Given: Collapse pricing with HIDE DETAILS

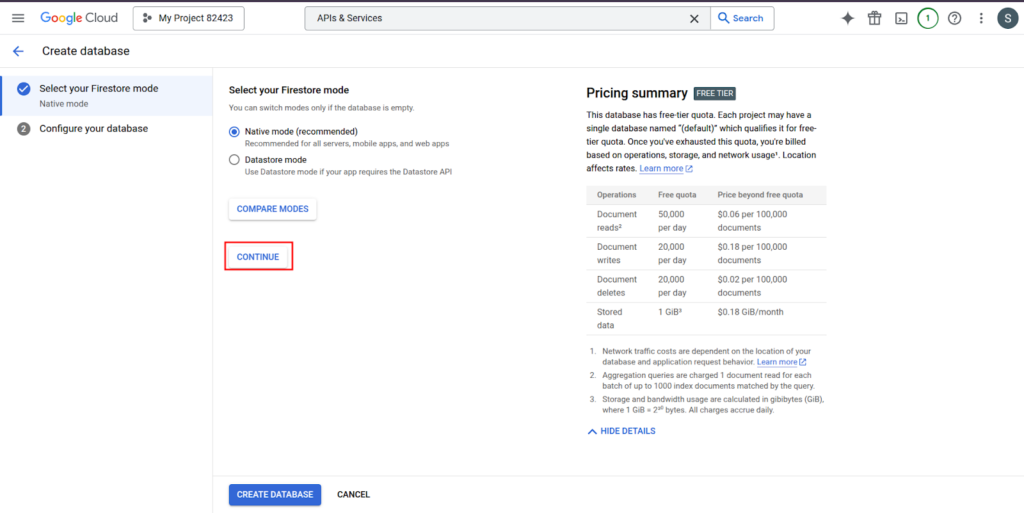Looking at the screenshot, I should tap(622, 431).
